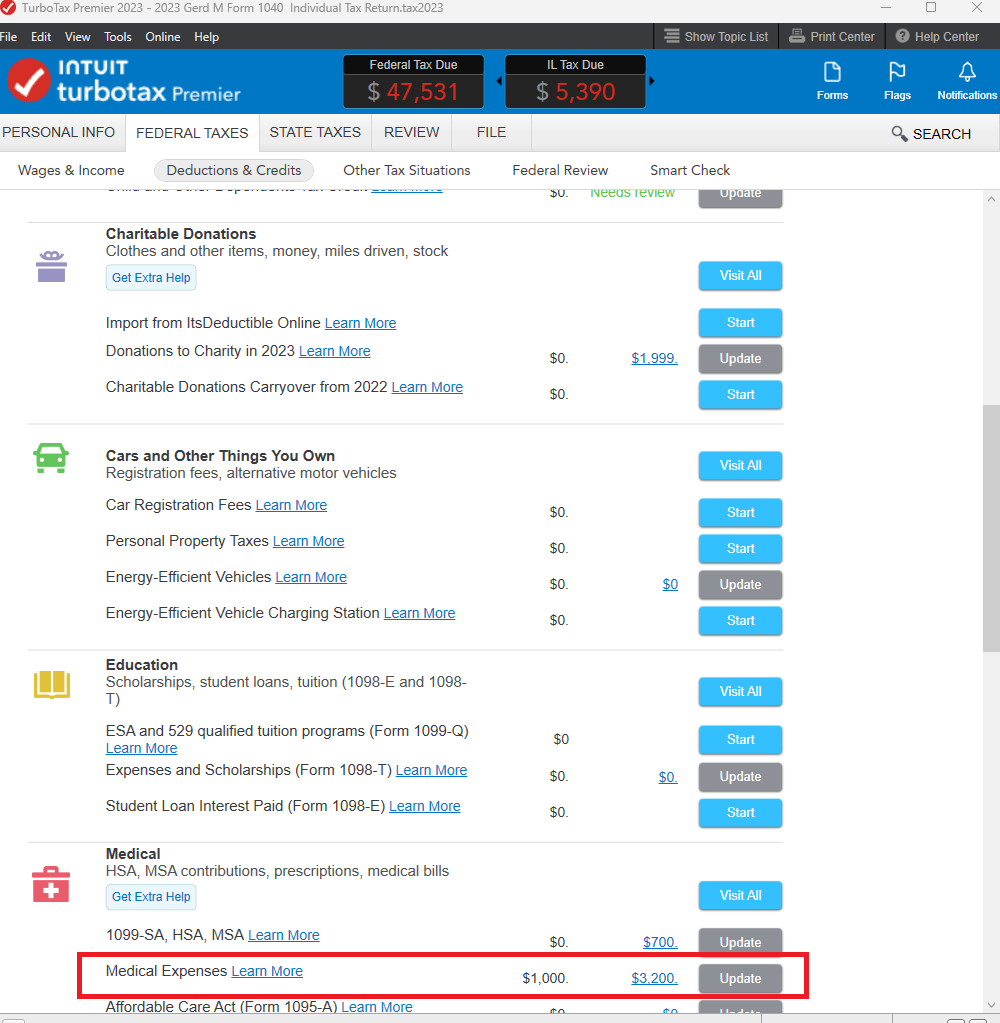Click Visit All for Education
The height and width of the screenshot is (1023, 1000).
[x=740, y=691]
